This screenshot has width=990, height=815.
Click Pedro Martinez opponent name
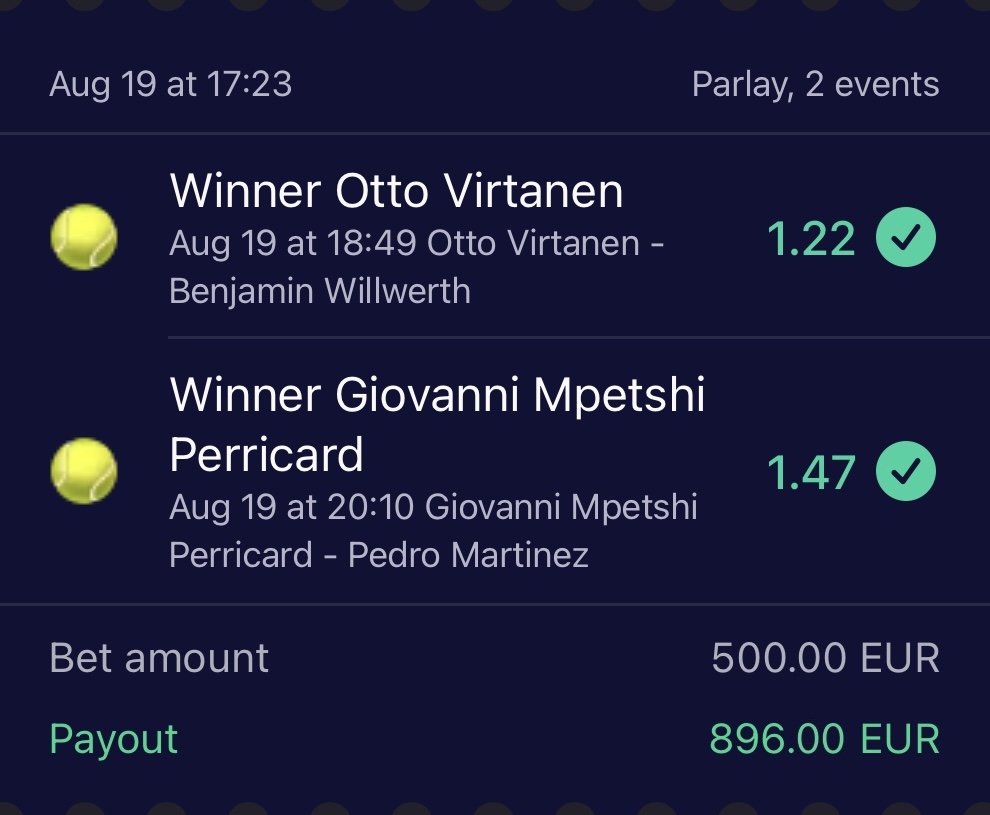[468, 555]
